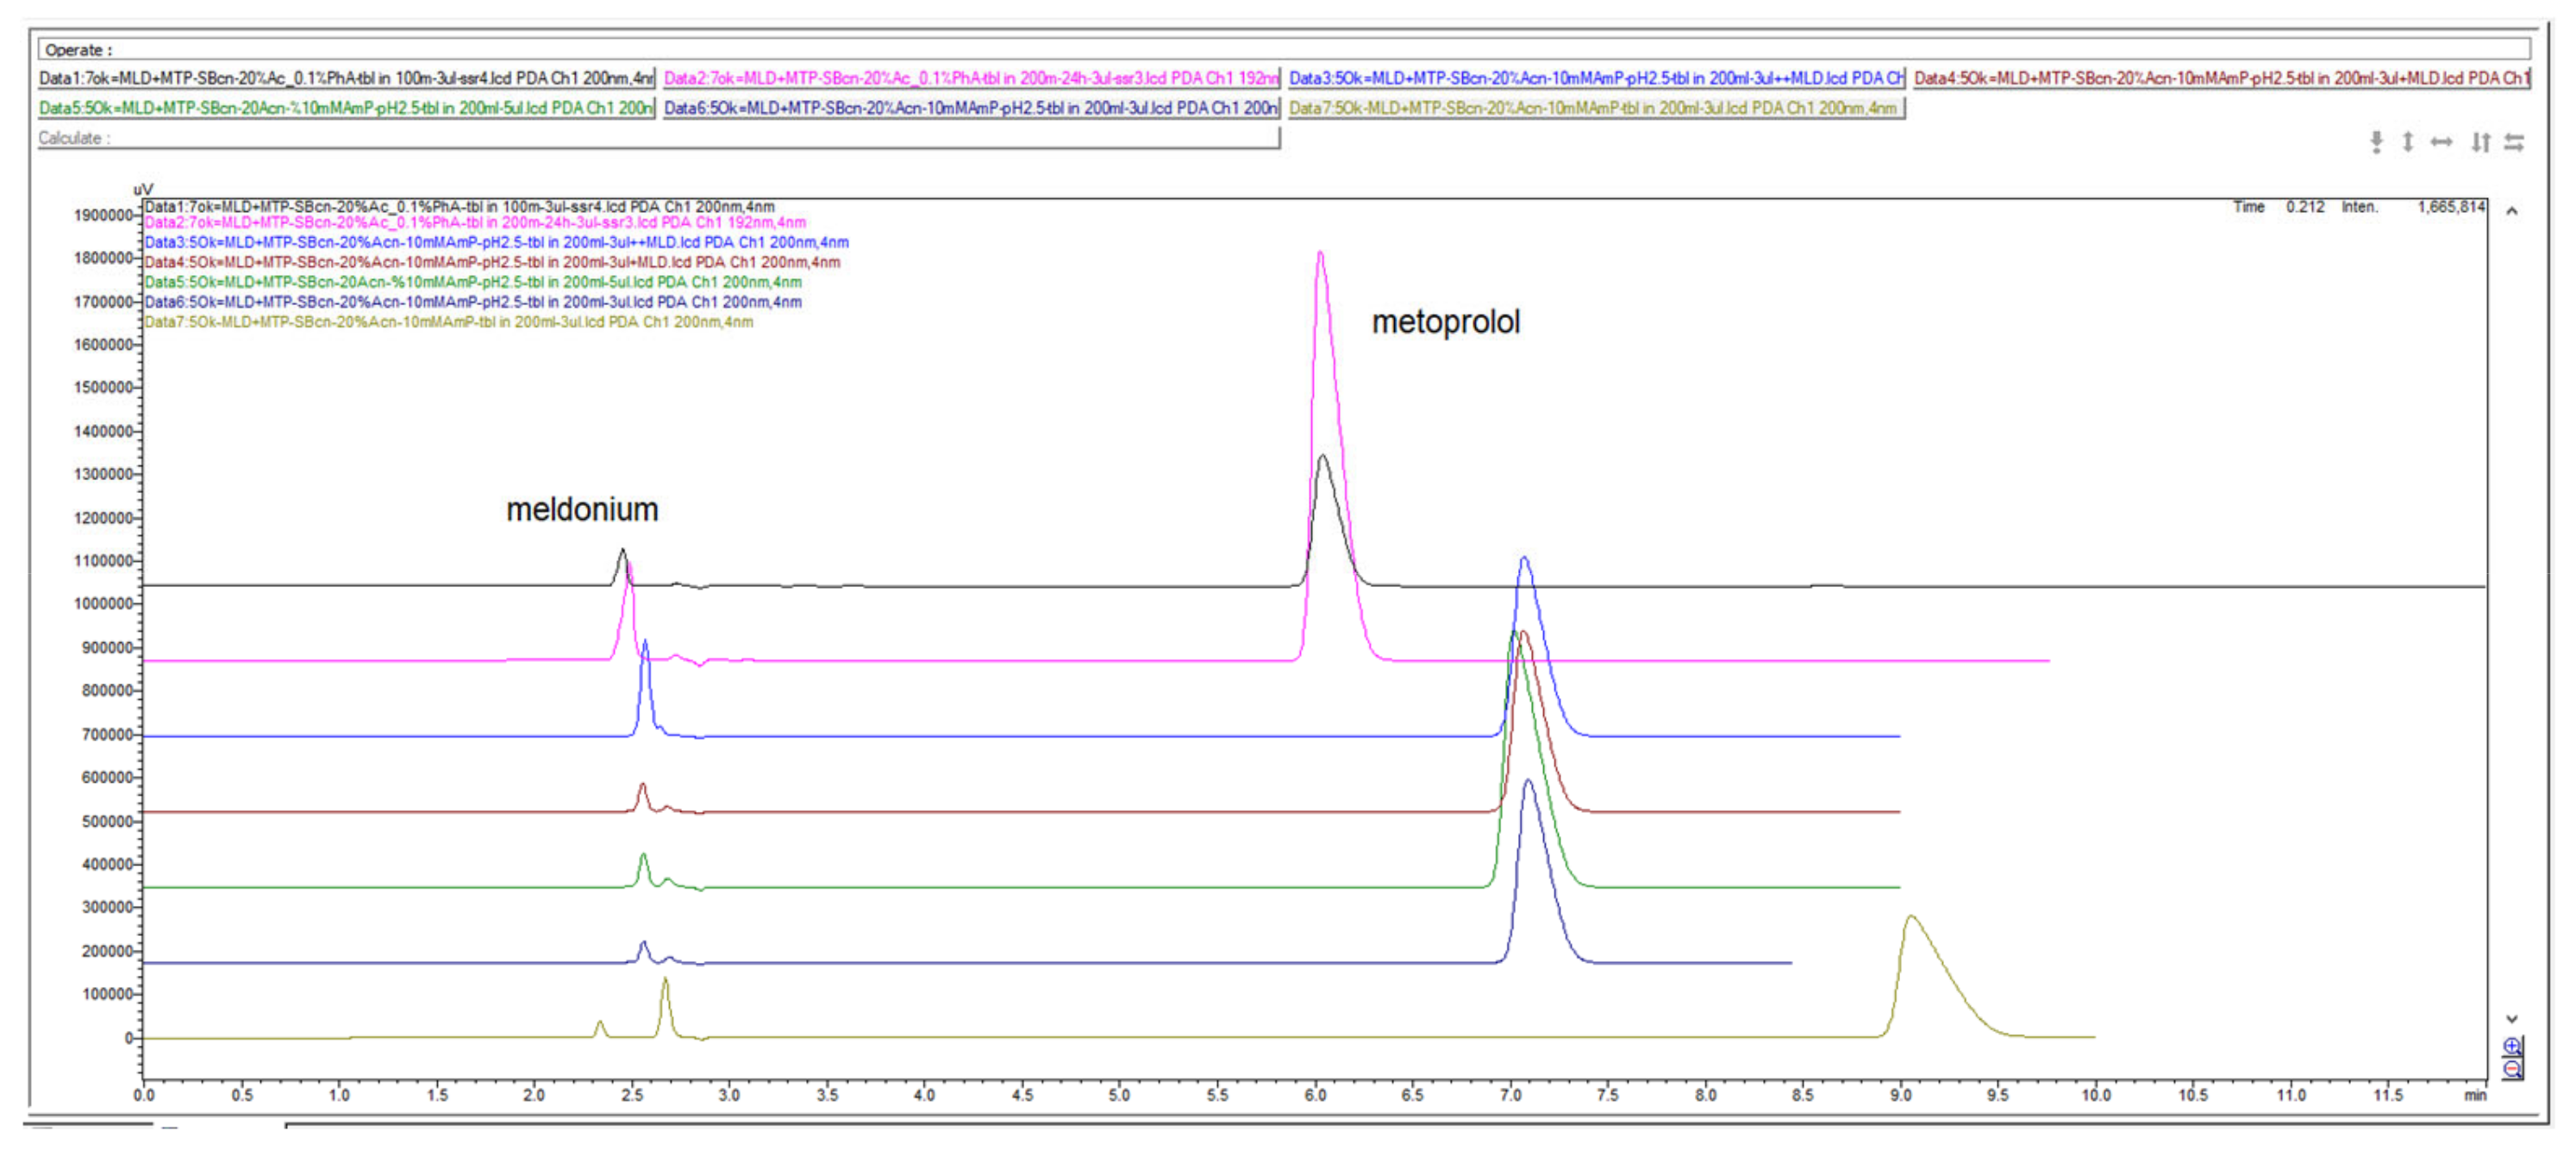Click the vertical expand arrows icon
This screenshot has width=2576, height=1155.
point(2409,143)
